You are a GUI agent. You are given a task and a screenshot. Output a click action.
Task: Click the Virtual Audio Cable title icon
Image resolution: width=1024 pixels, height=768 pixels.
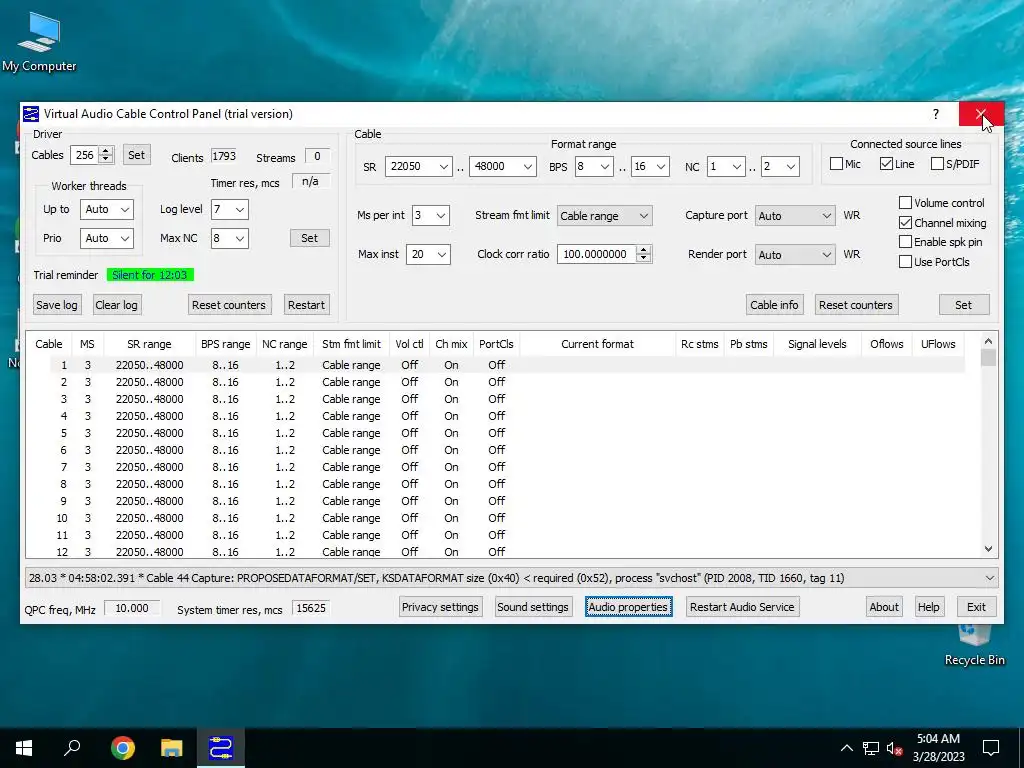pos(31,114)
